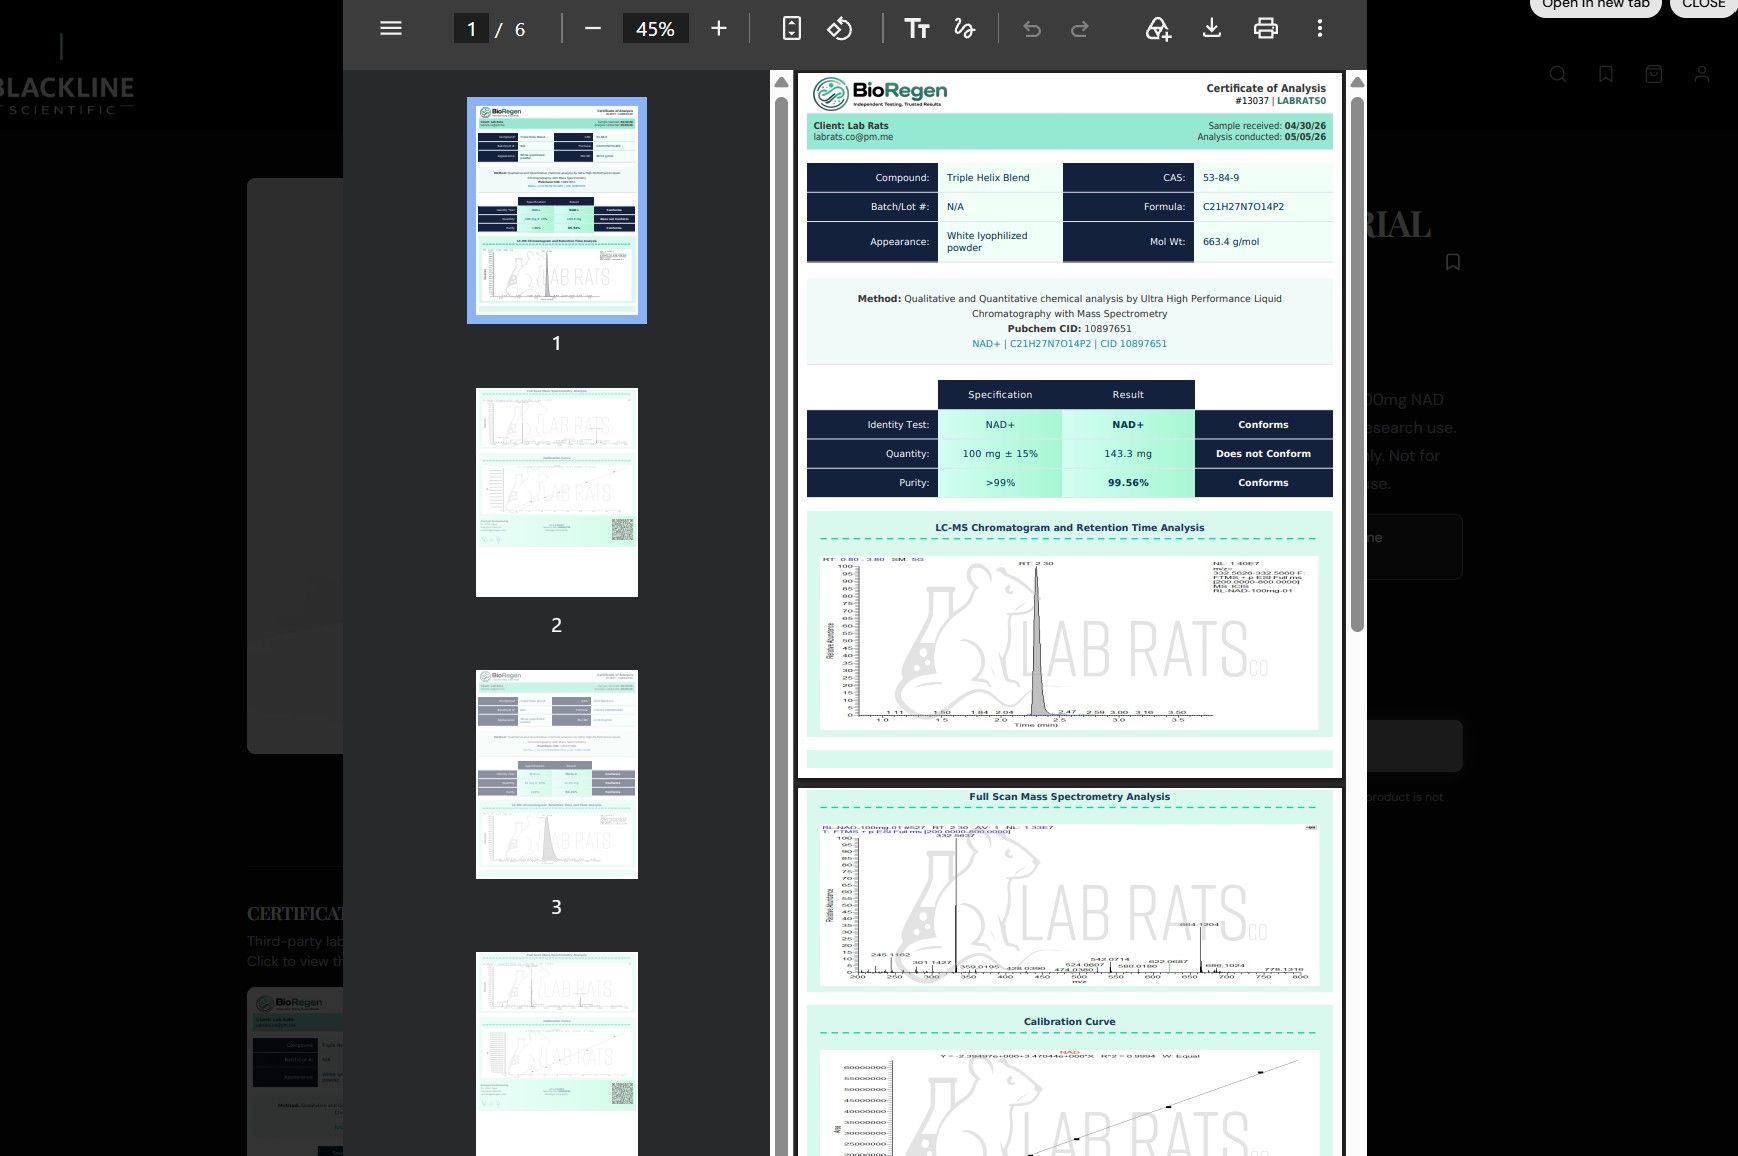1738x1156 pixels.
Task: Select page 3 thumbnail
Action: [557, 774]
